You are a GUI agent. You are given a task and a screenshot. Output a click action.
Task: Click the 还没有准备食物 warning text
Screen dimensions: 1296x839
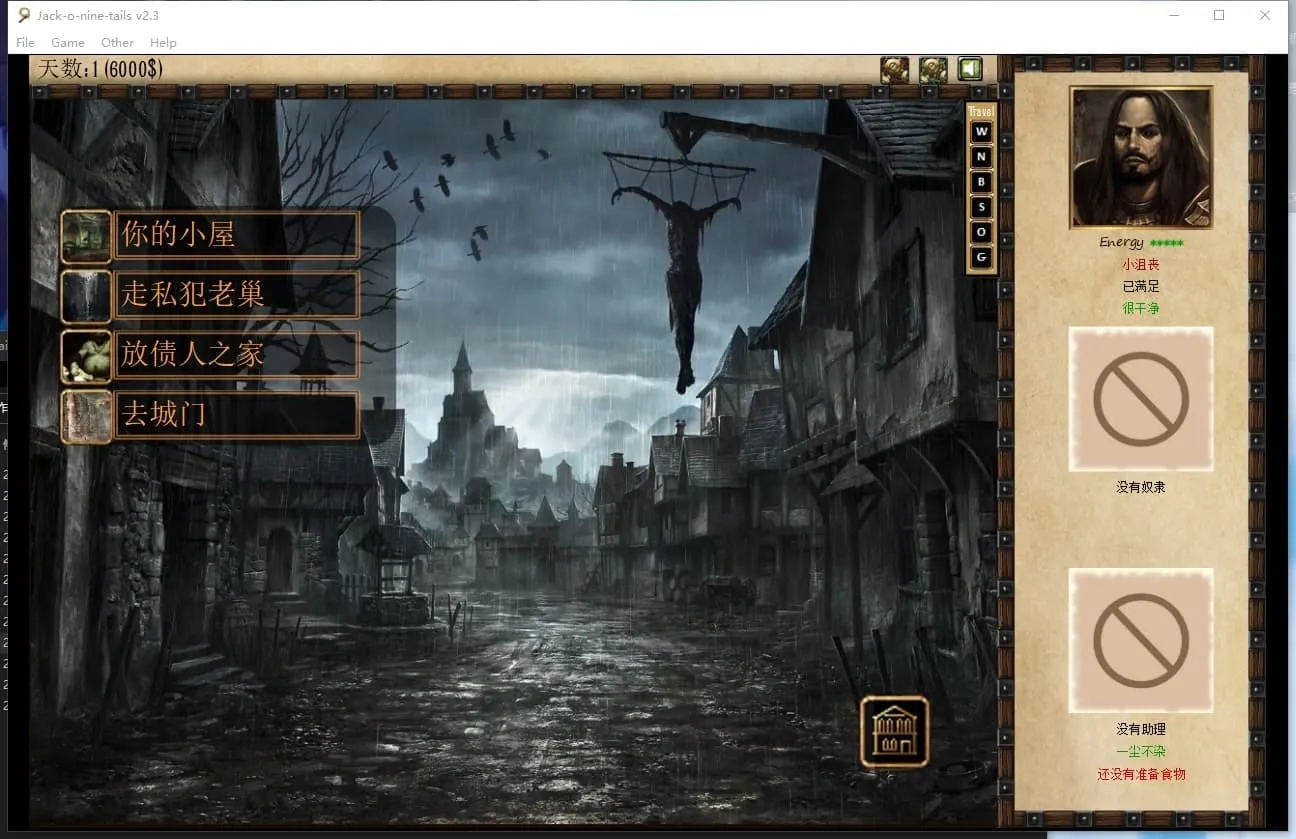click(1141, 774)
